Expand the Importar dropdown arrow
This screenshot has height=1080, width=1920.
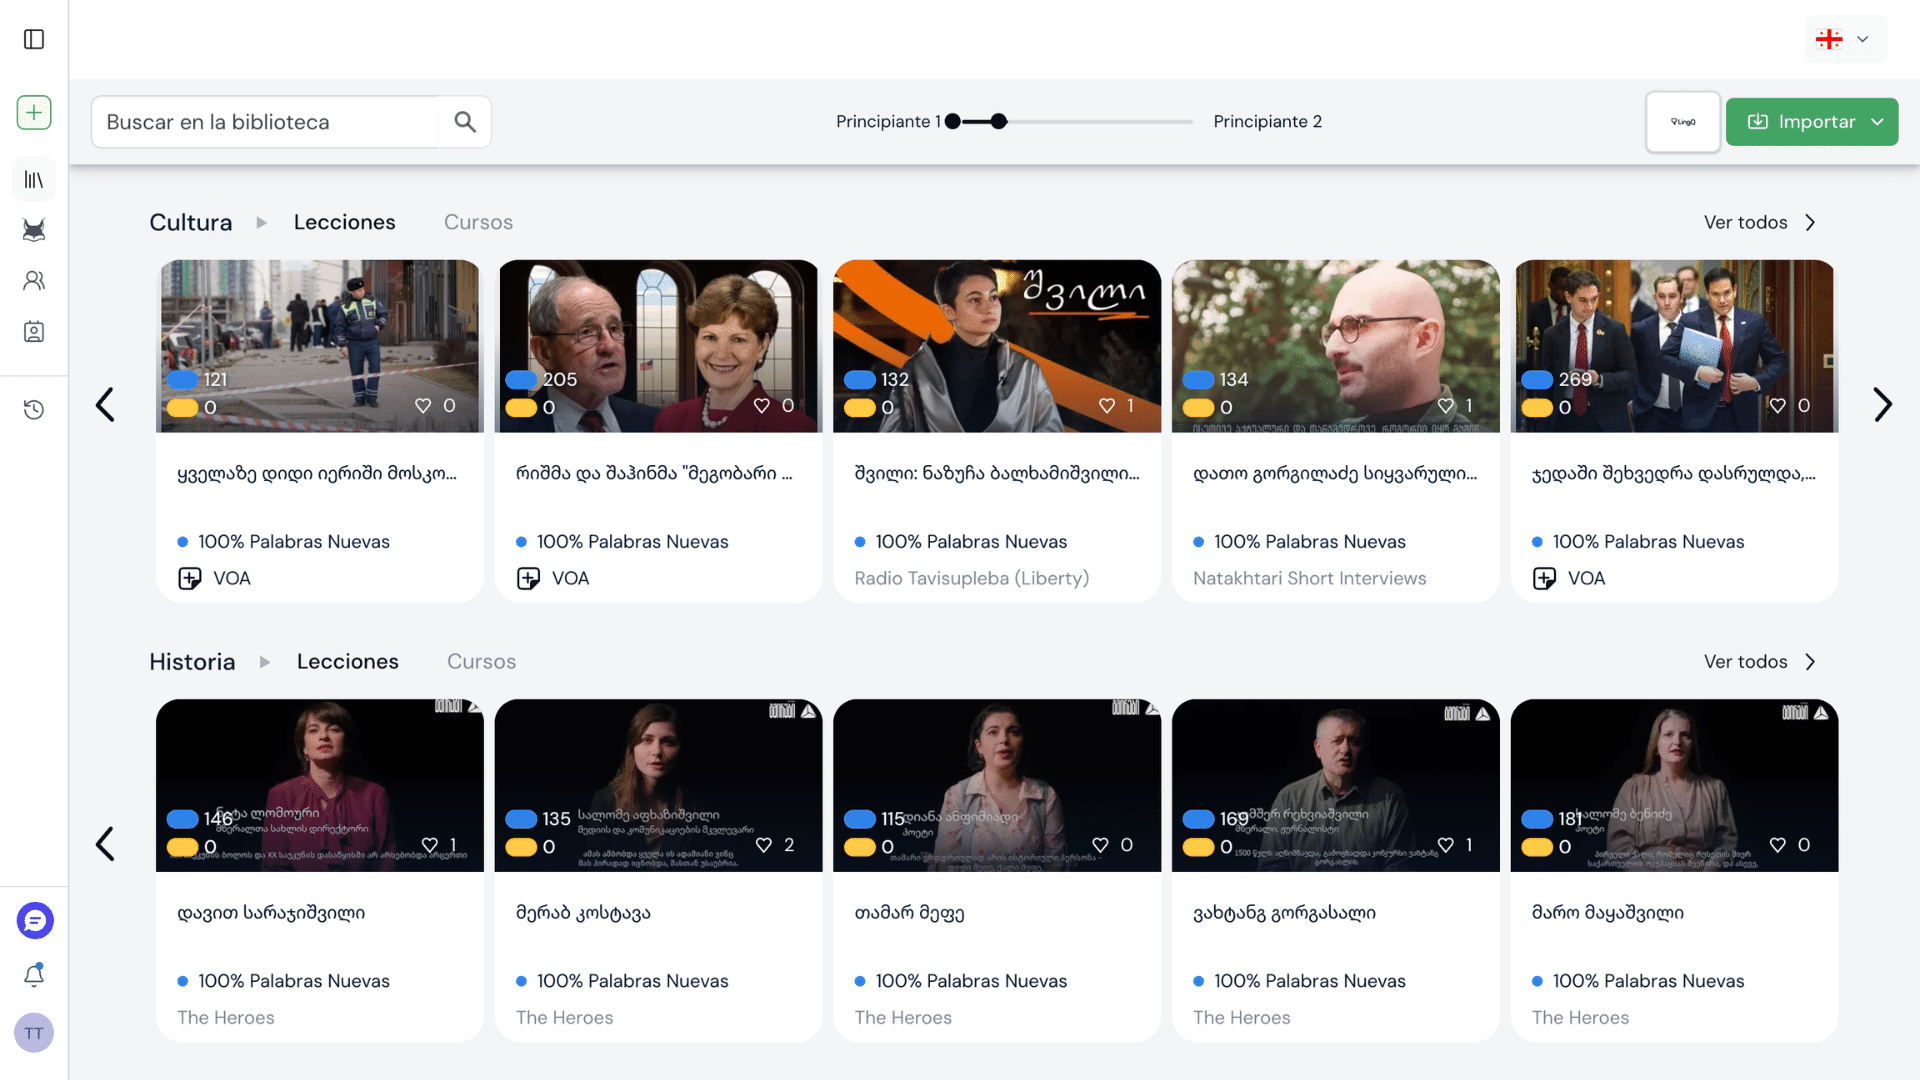pyautogui.click(x=1878, y=122)
